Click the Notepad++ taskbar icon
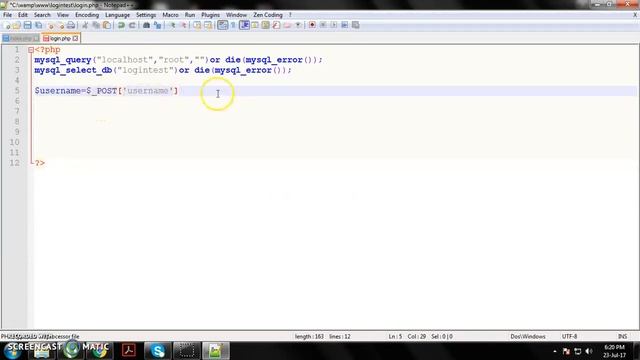This screenshot has width=640, height=360. point(215,351)
